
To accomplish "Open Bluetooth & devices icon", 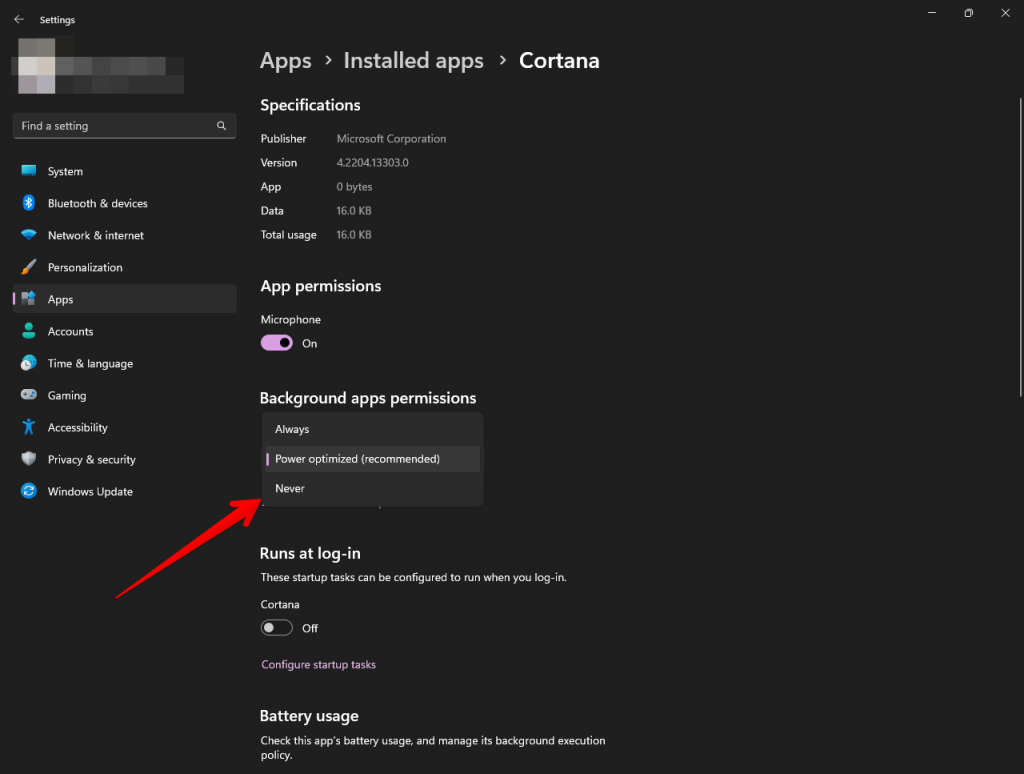I will tap(28, 203).
